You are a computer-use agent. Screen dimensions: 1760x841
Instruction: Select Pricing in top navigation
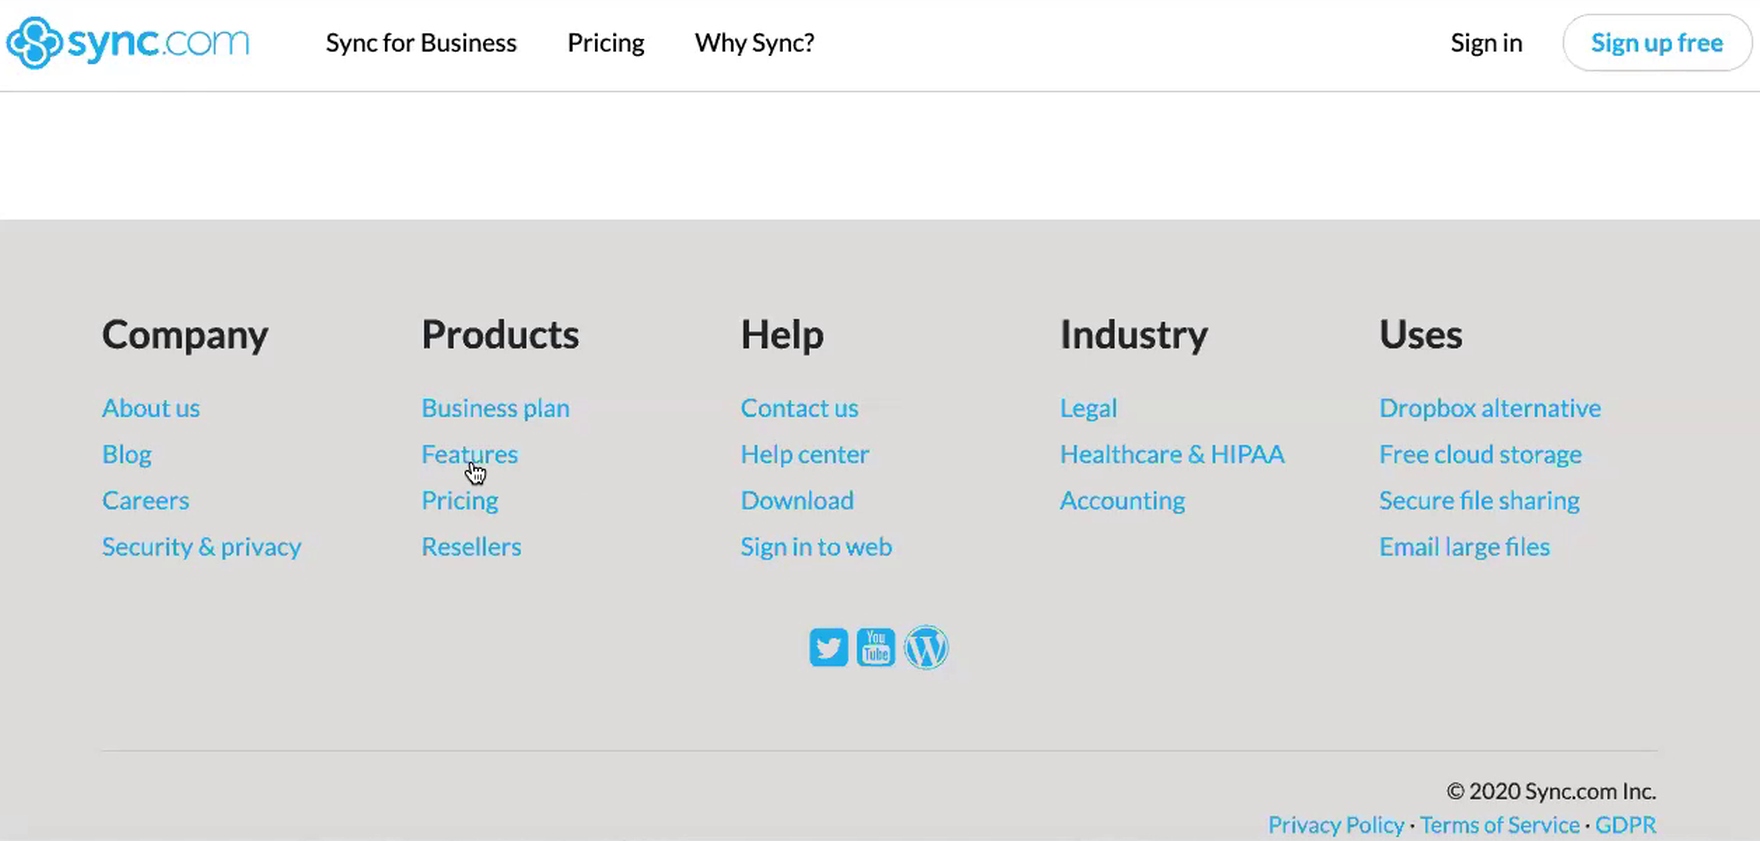point(605,43)
